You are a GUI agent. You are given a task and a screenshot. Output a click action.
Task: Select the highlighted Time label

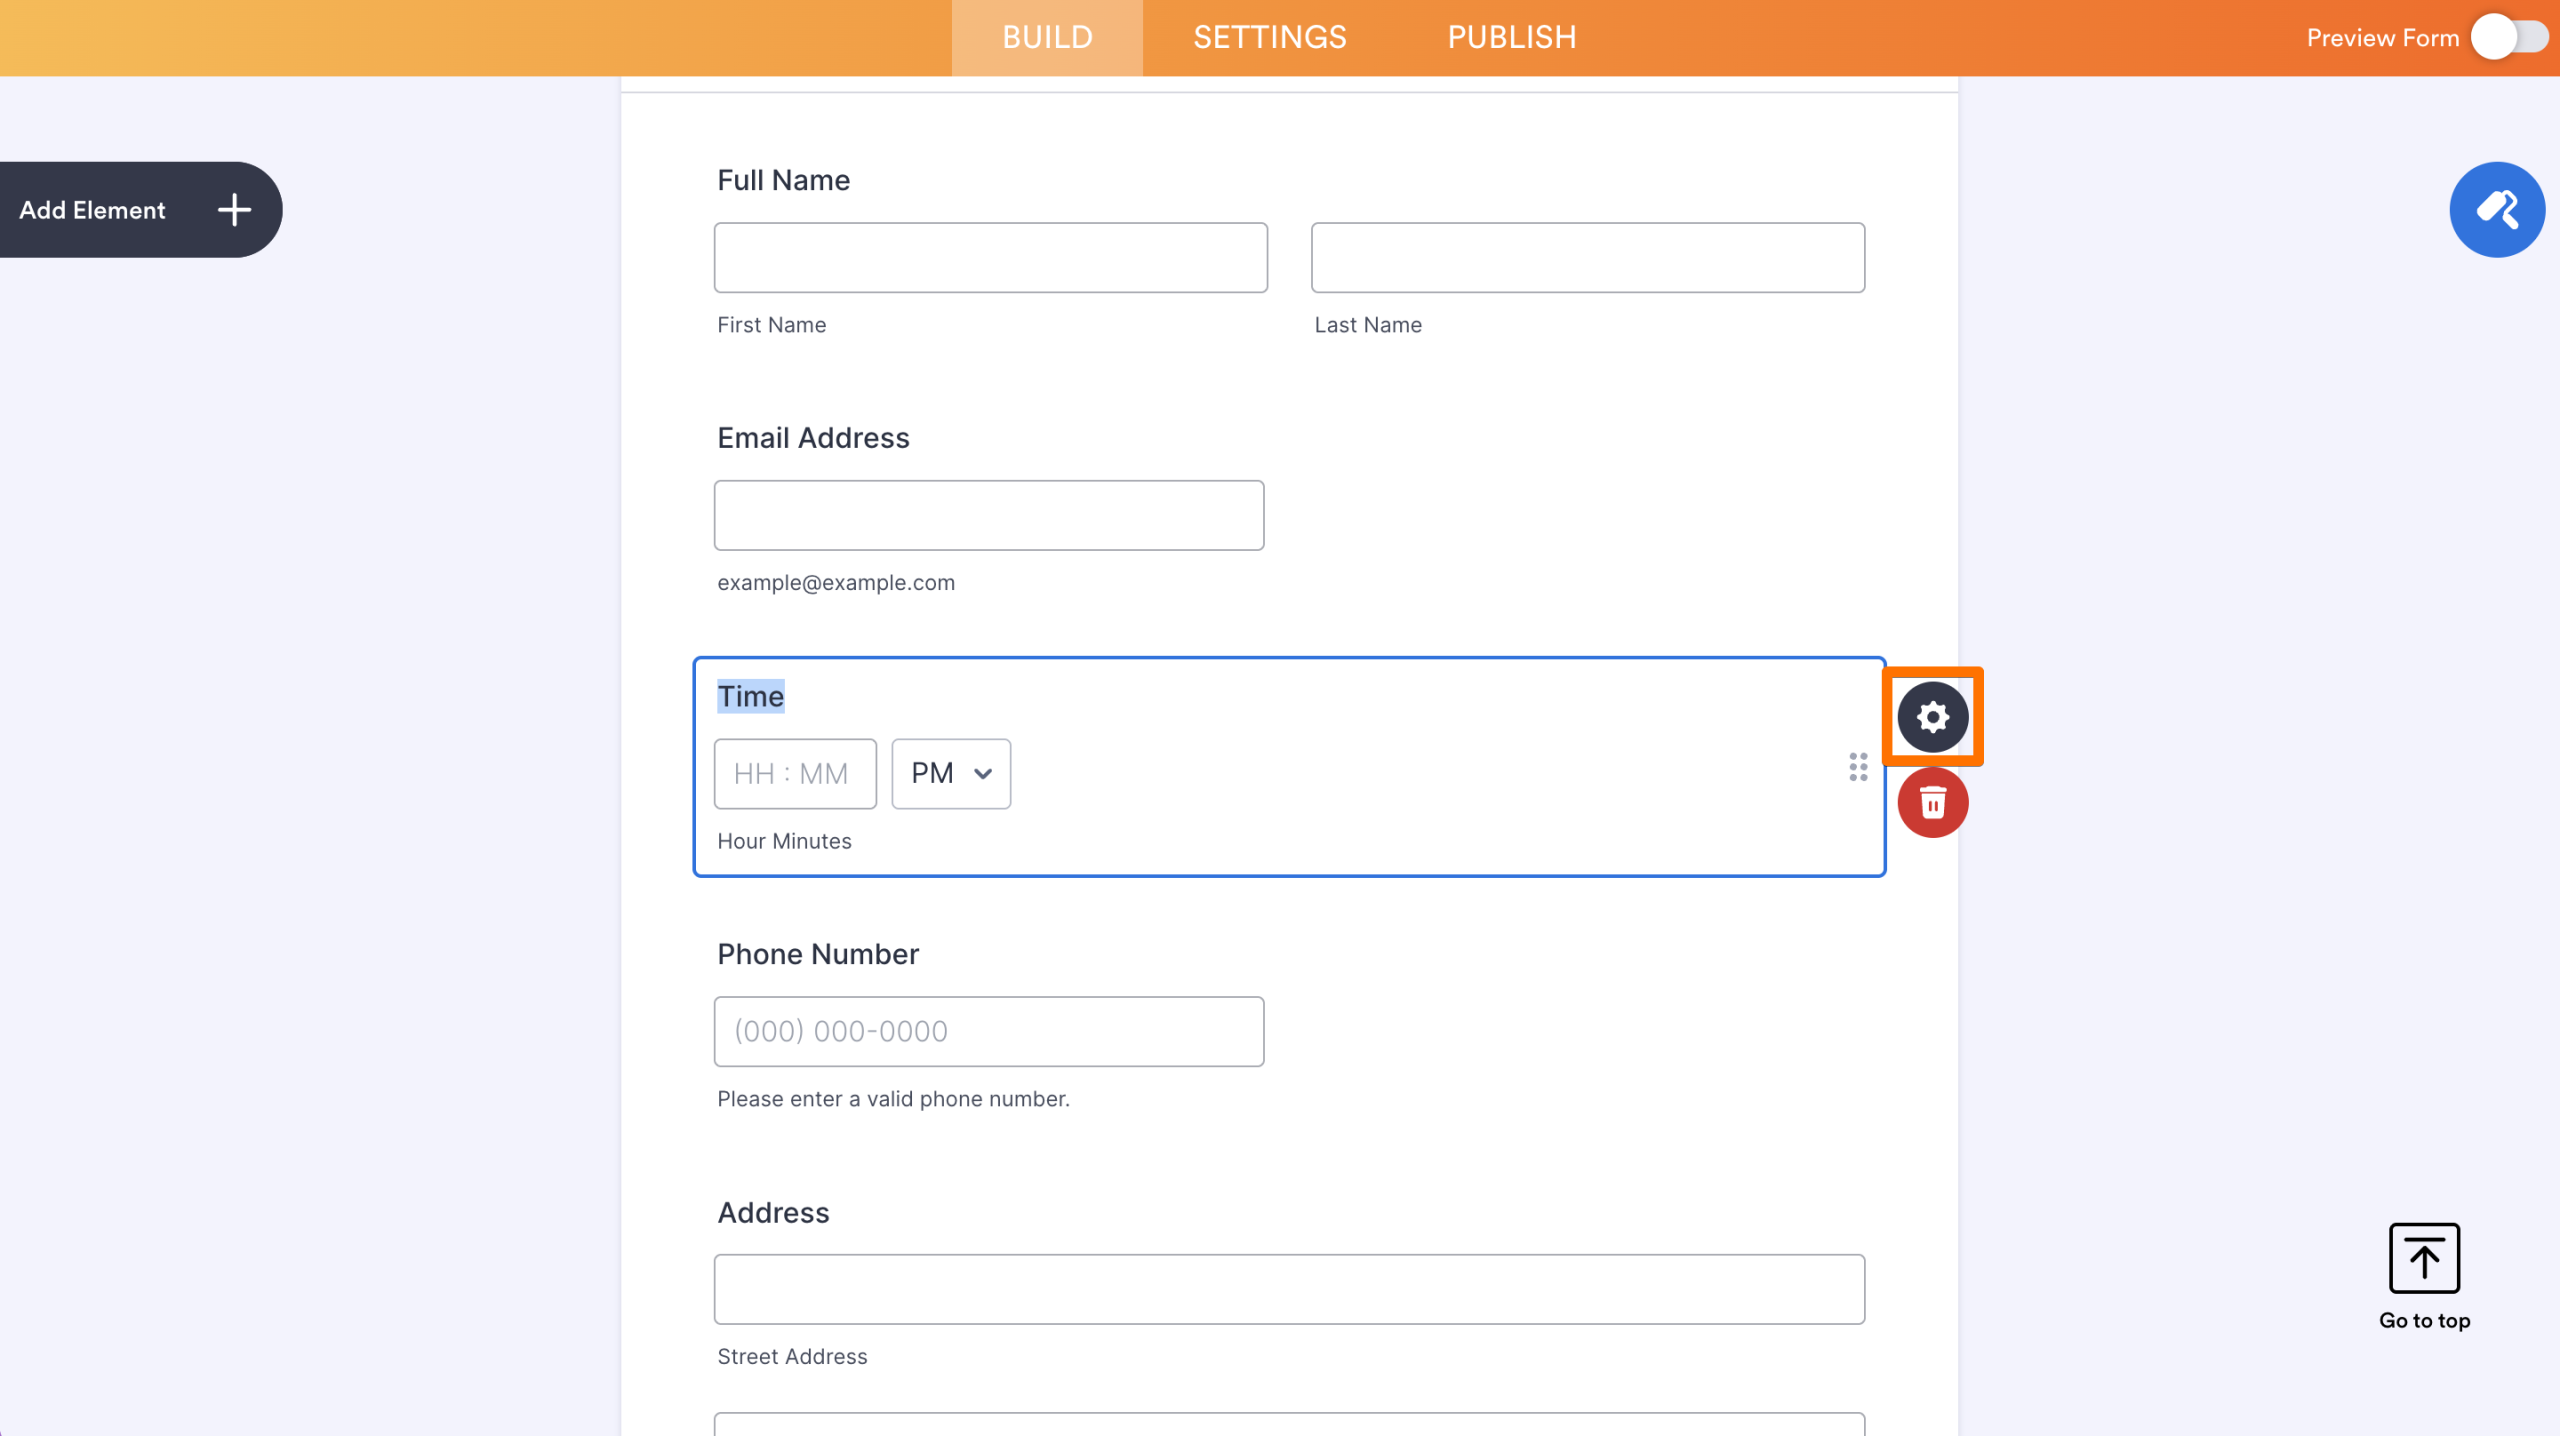pyautogui.click(x=750, y=696)
